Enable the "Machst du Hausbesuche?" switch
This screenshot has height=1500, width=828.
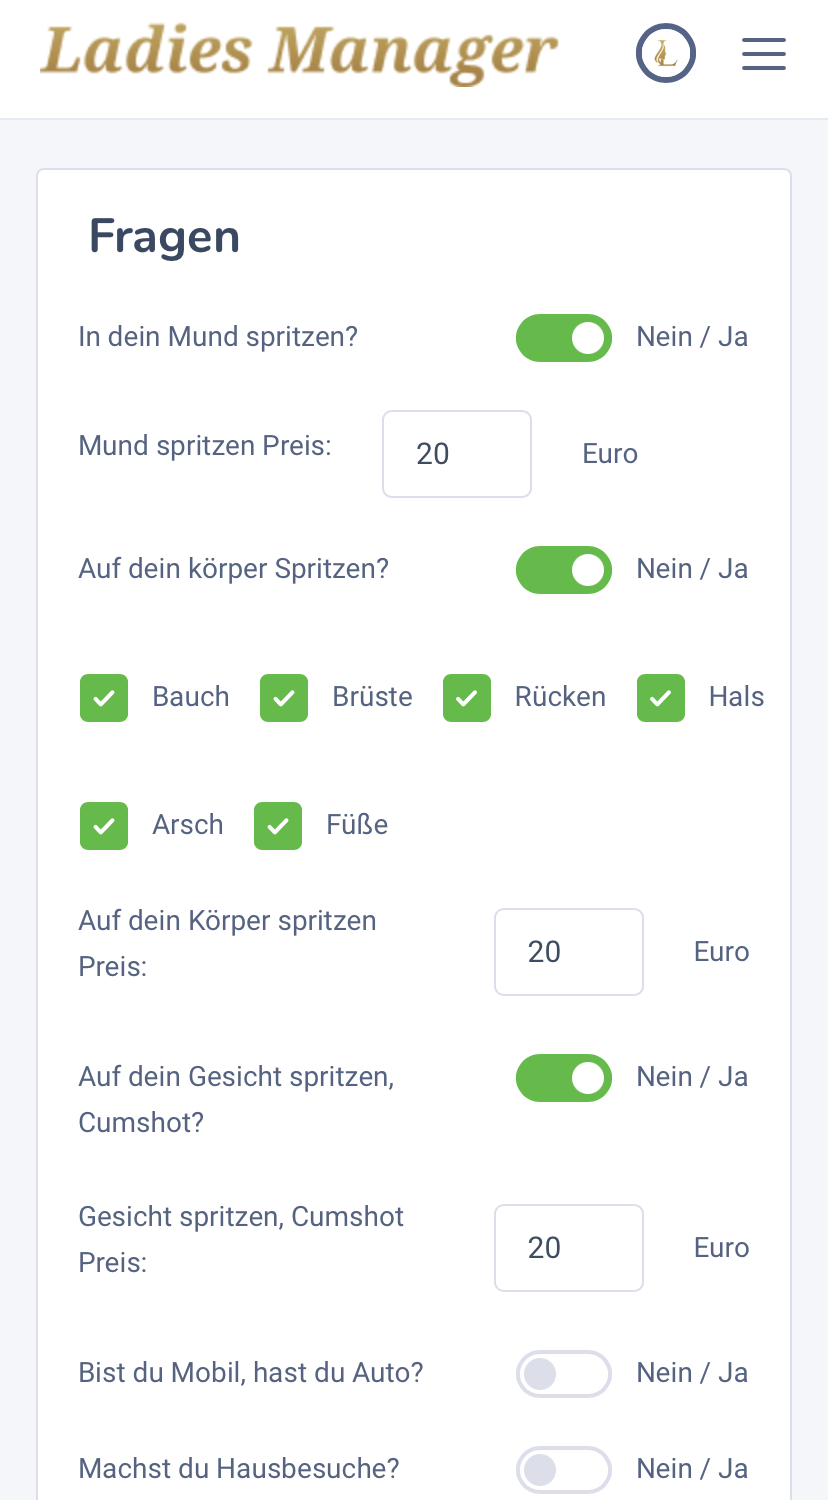563,1470
